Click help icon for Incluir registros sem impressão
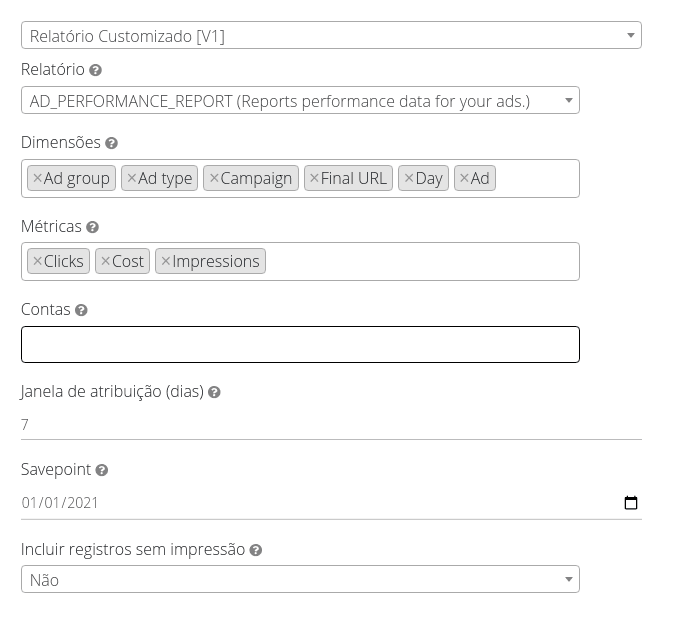Viewport: 685px width, 620px height. 255,550
